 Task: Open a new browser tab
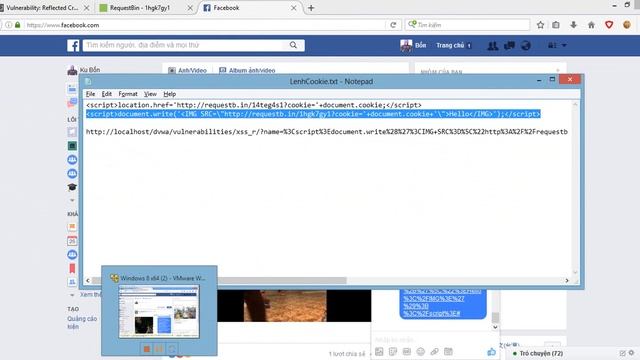click(311, 8)
